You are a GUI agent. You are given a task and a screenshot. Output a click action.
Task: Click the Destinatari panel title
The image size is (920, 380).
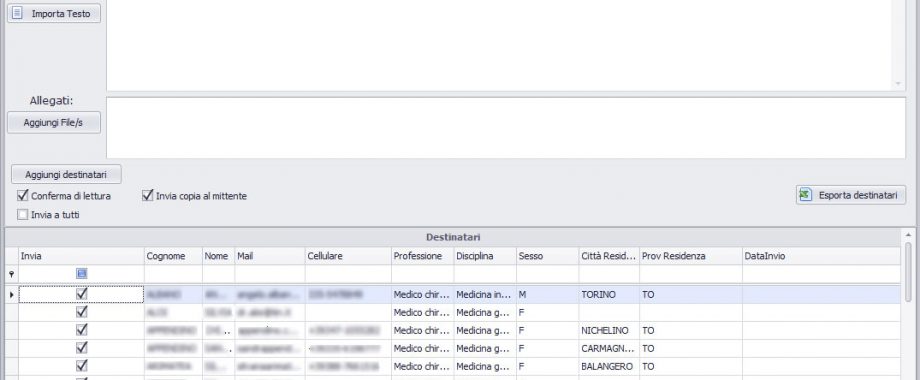coord(453,237)
